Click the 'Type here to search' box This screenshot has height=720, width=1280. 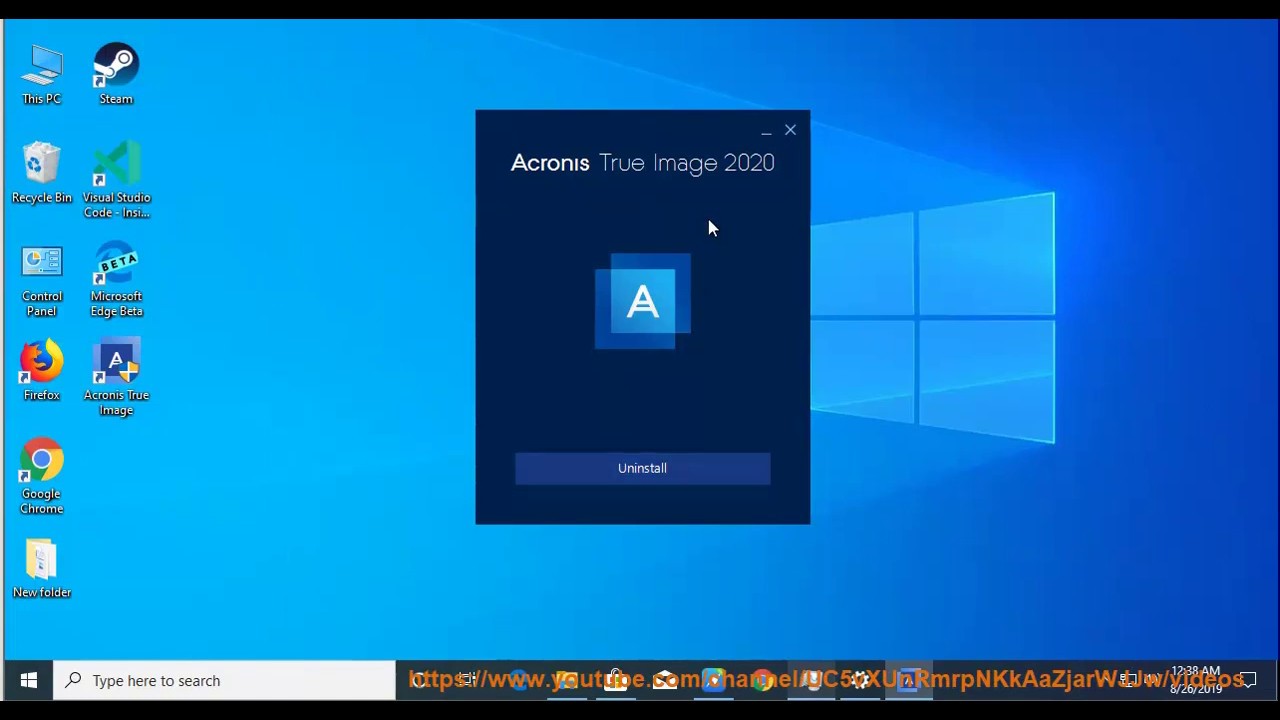(x=225, y=680)
